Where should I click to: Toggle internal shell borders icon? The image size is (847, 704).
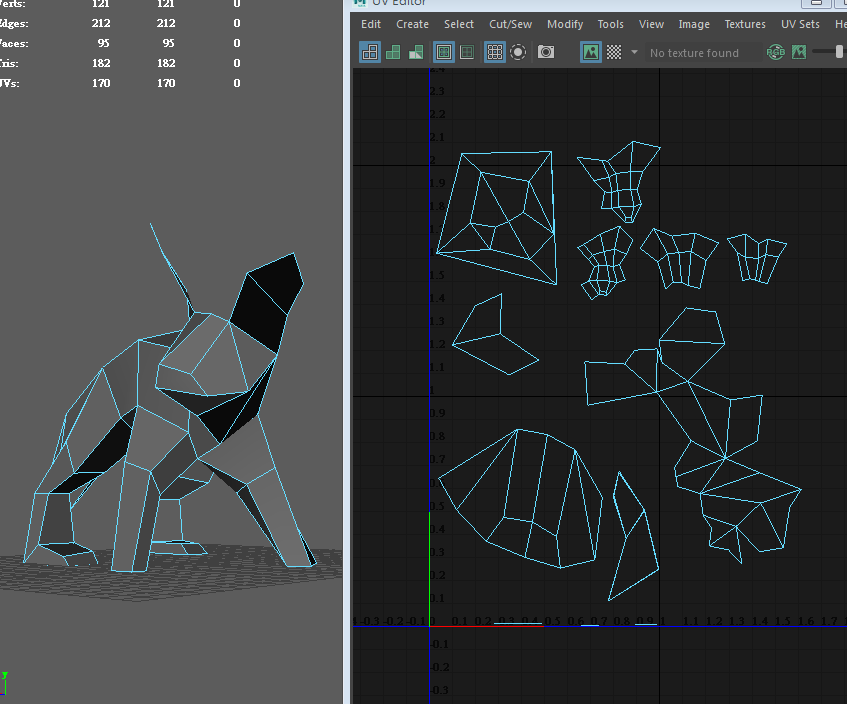coord(467,52)
